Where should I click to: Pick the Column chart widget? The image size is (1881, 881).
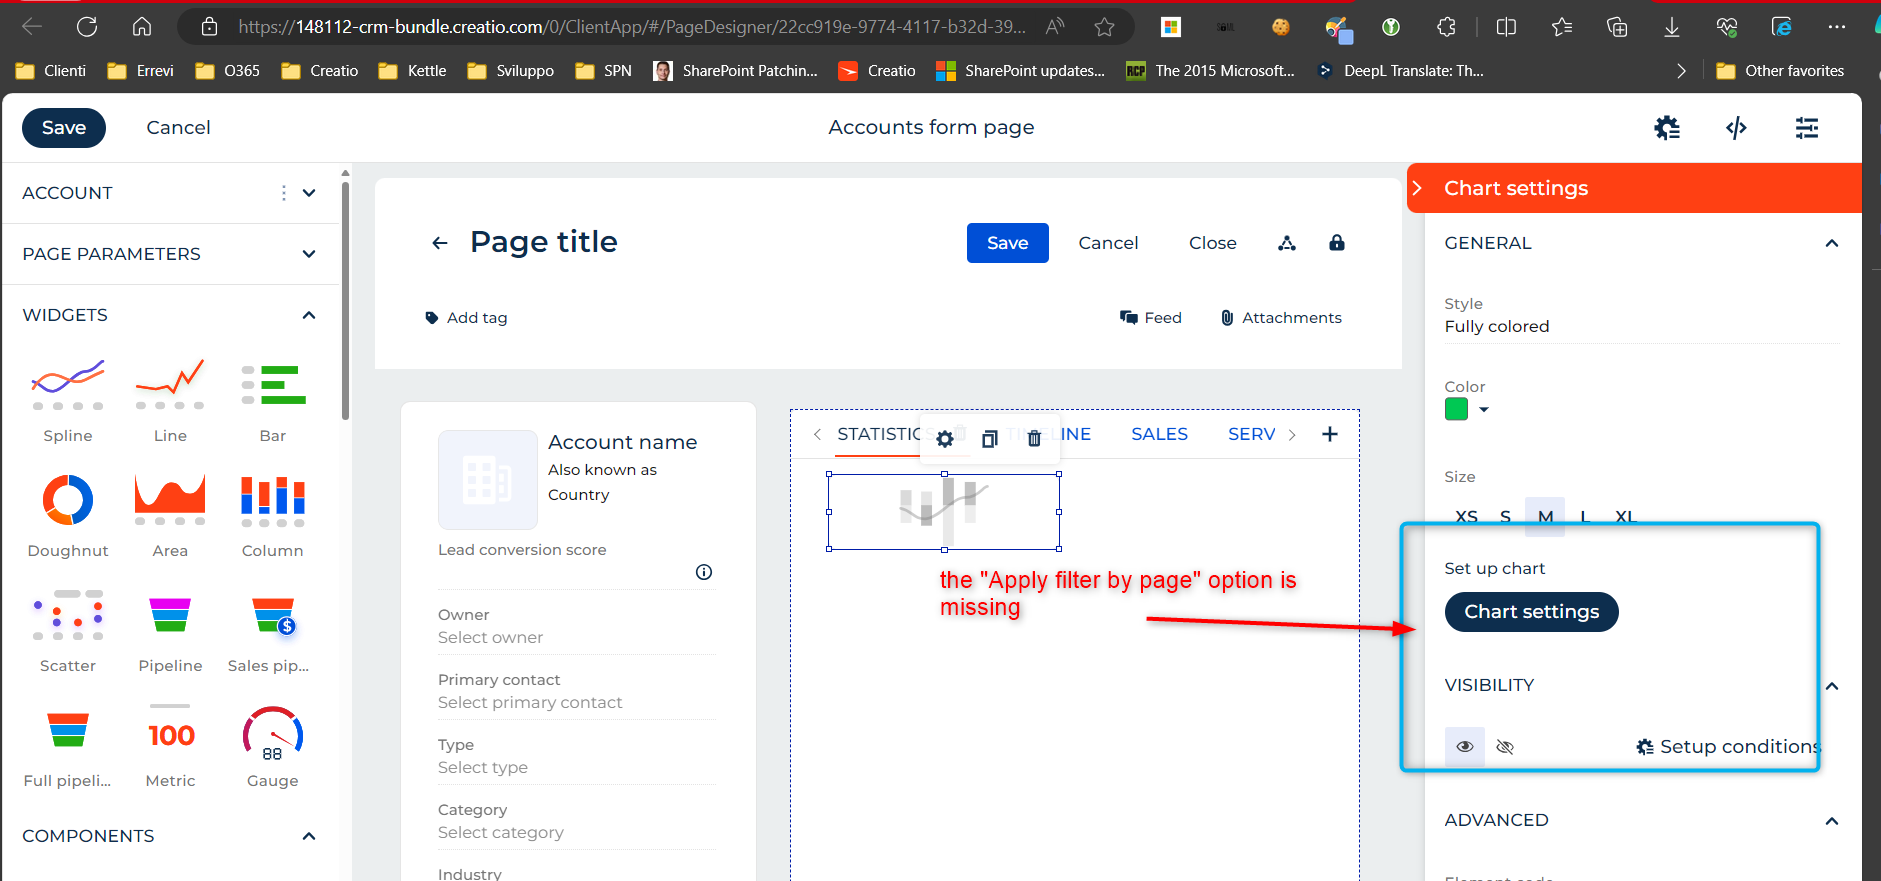273,515
